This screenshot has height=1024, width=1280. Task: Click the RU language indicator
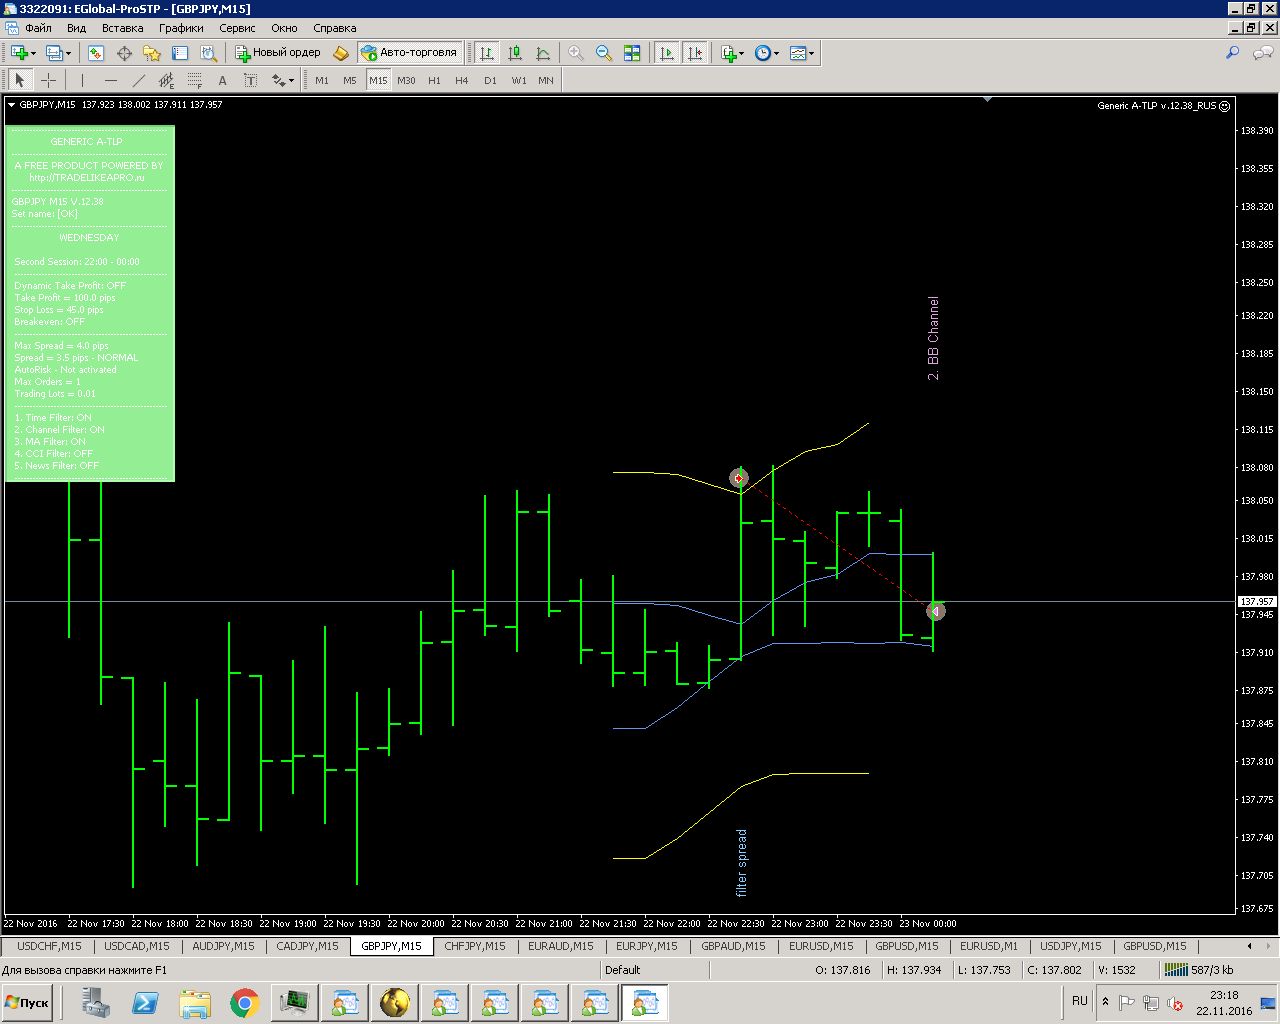1080,1001
